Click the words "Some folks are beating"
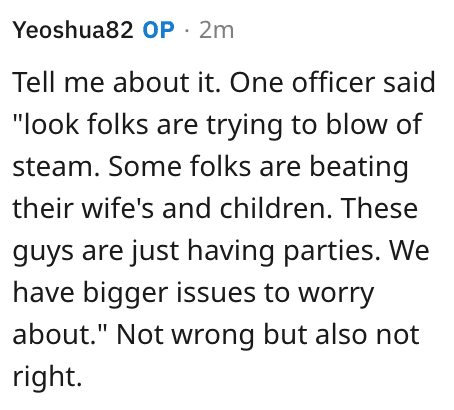Image resolution: width=454 pixels, height=410 pixels. click(258, 167)
